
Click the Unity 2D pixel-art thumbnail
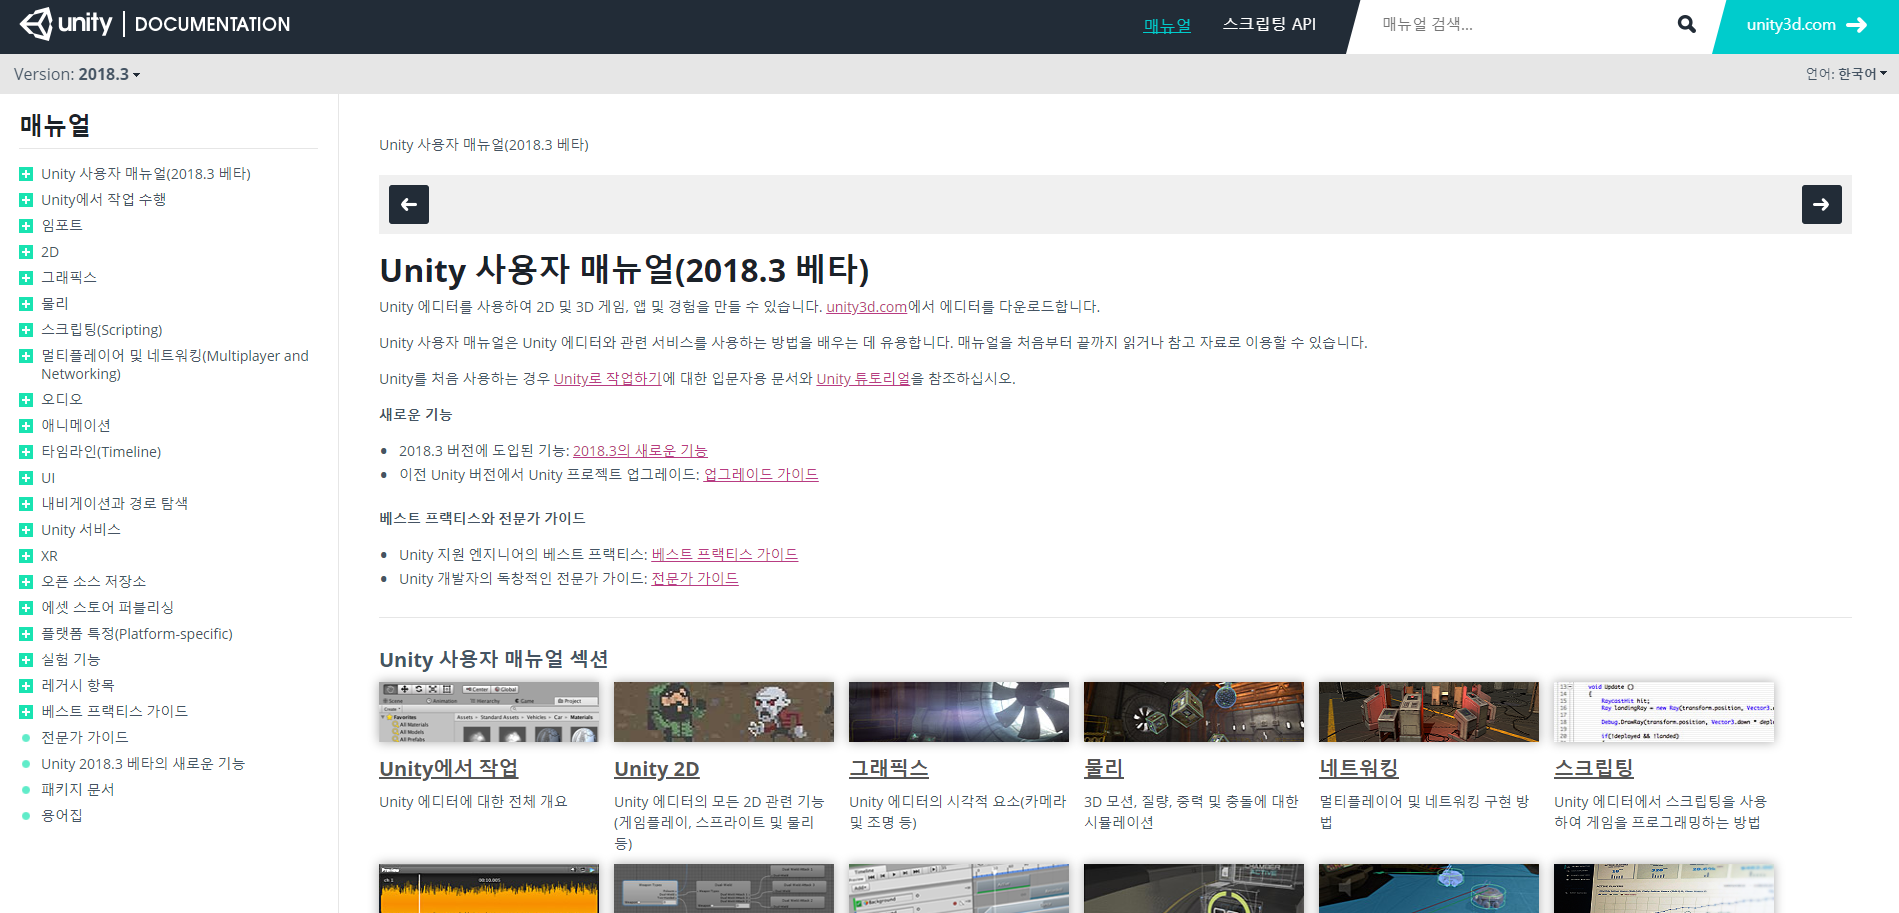point(724,712)
